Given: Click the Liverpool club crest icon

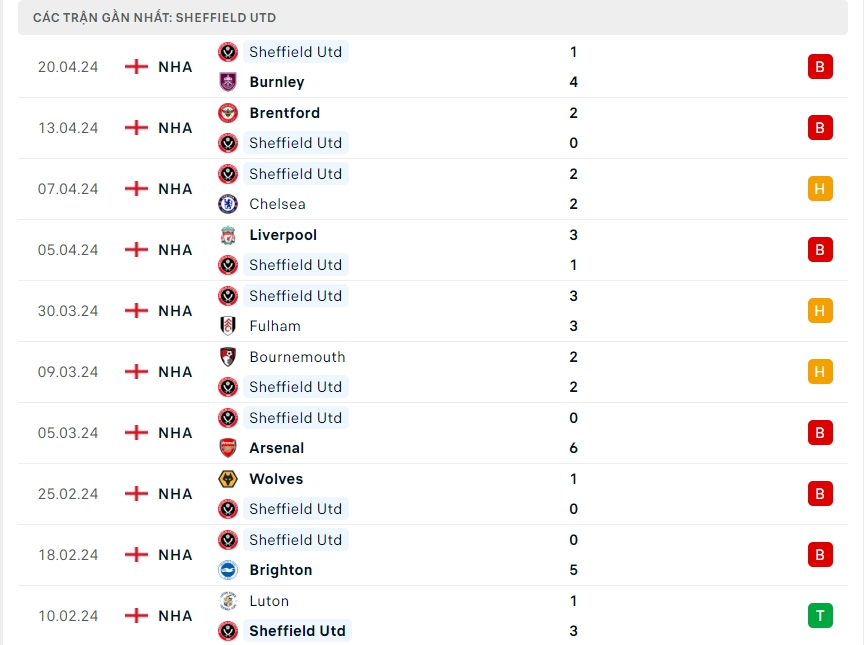Looking at the screenshot, I should tap(228, 235).
